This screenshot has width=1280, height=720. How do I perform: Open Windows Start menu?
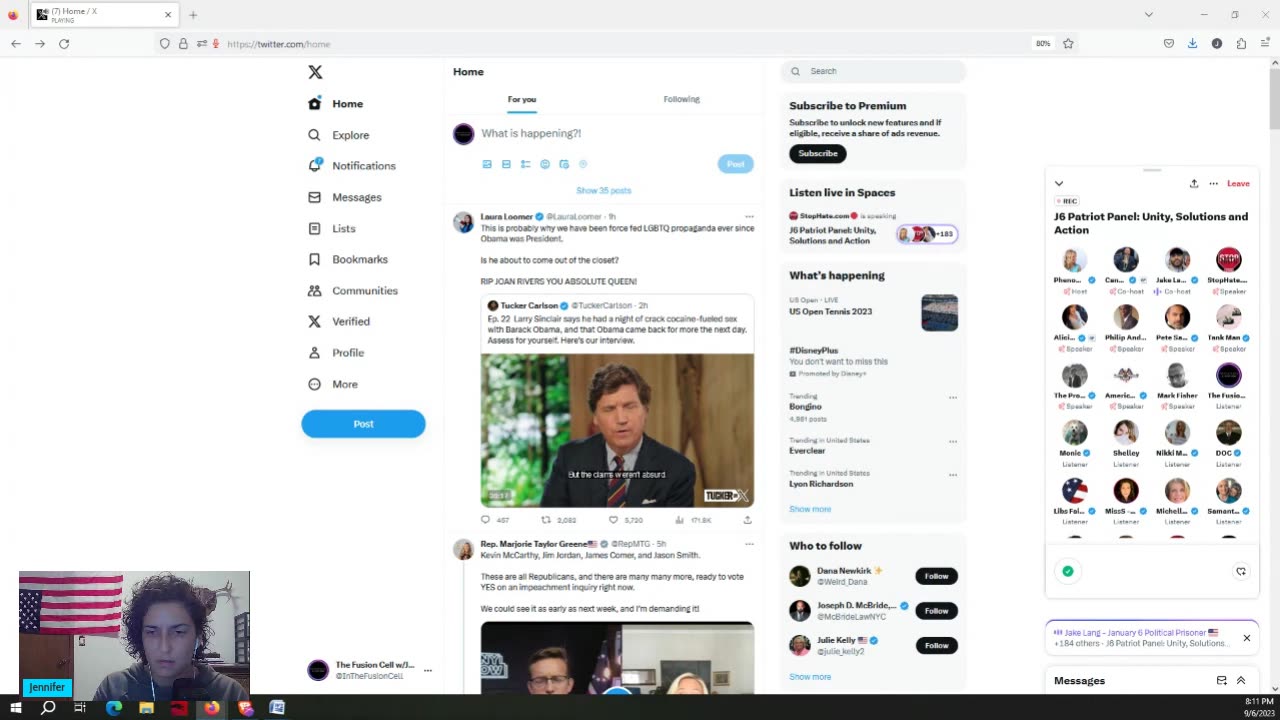pyautogui.click(x=16, y=708)
